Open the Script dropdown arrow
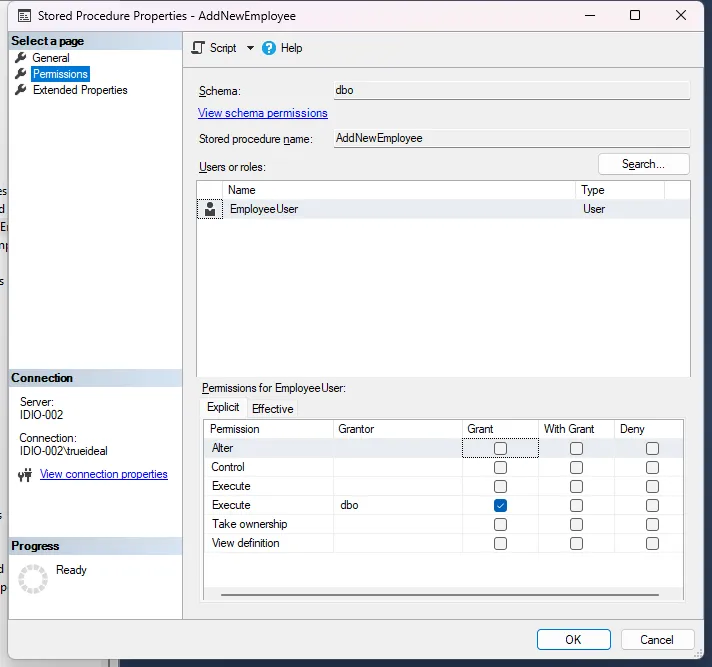This screenshot has width=712, height=667. click(250, 48)
